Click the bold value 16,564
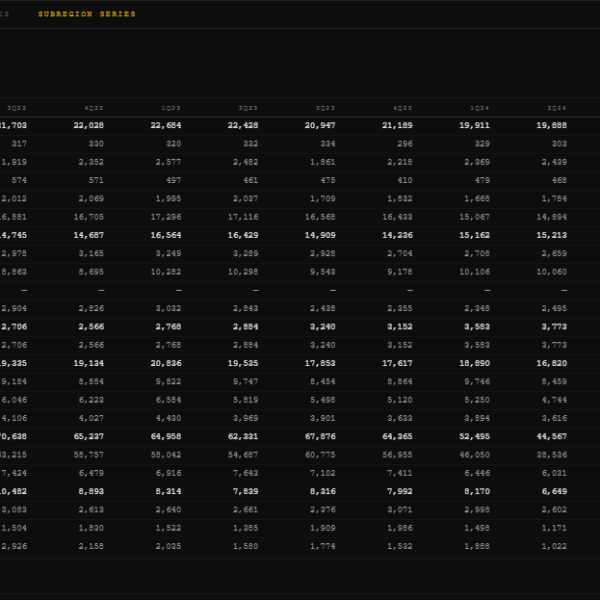This screenshot has width=600, height=600. click(166, 235)
